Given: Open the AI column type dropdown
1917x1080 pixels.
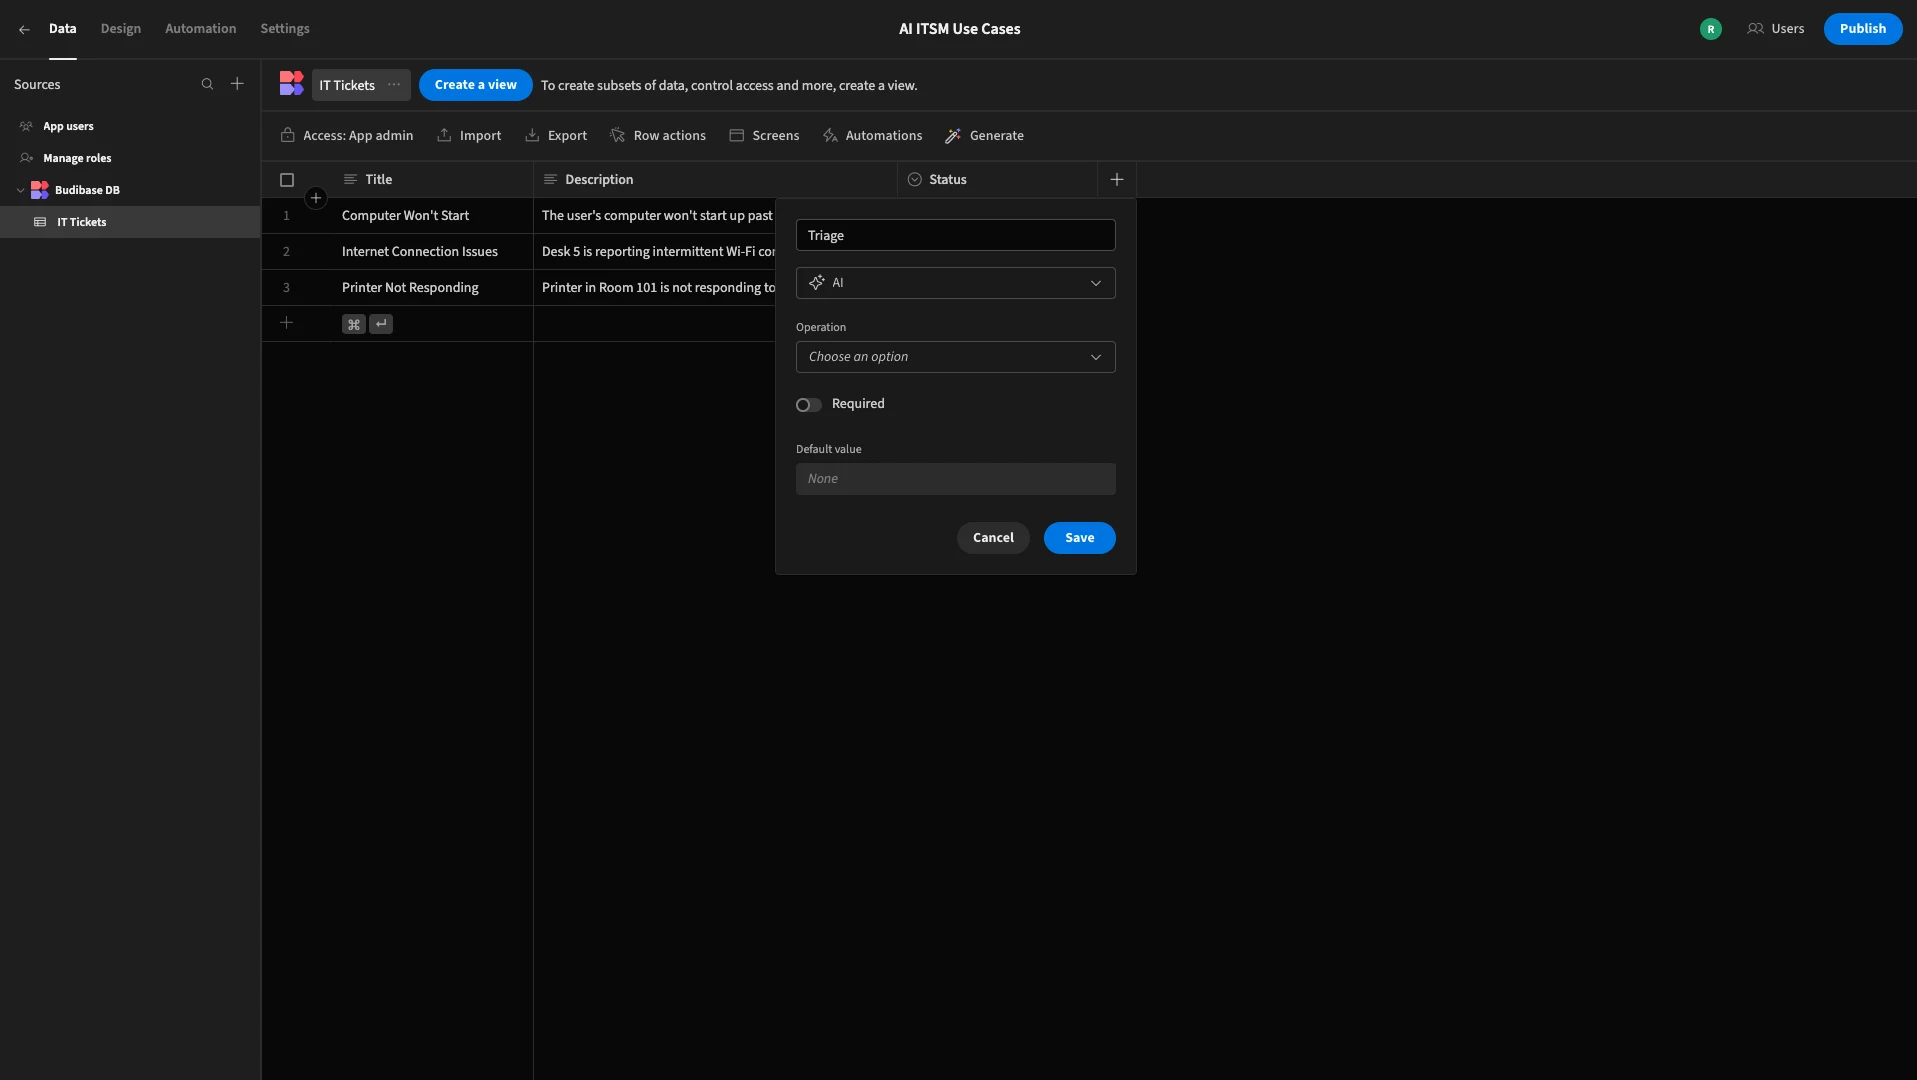Looking at the screenshot, I should [955, 283].
